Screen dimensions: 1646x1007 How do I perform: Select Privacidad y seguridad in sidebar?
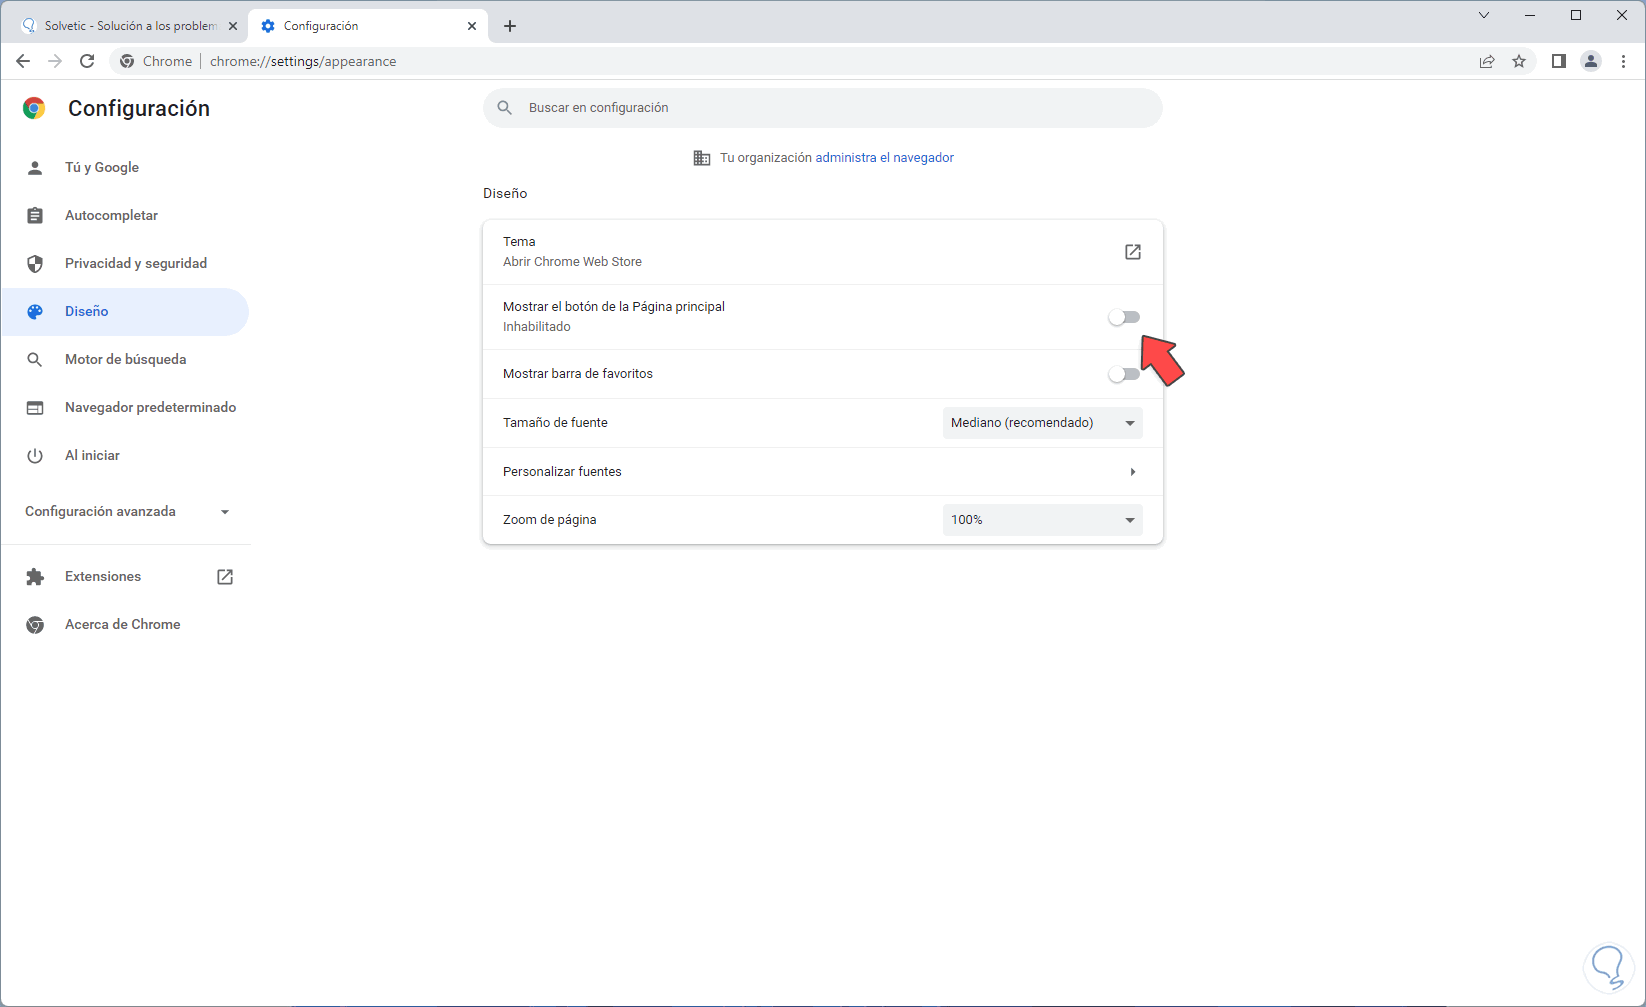135,264
